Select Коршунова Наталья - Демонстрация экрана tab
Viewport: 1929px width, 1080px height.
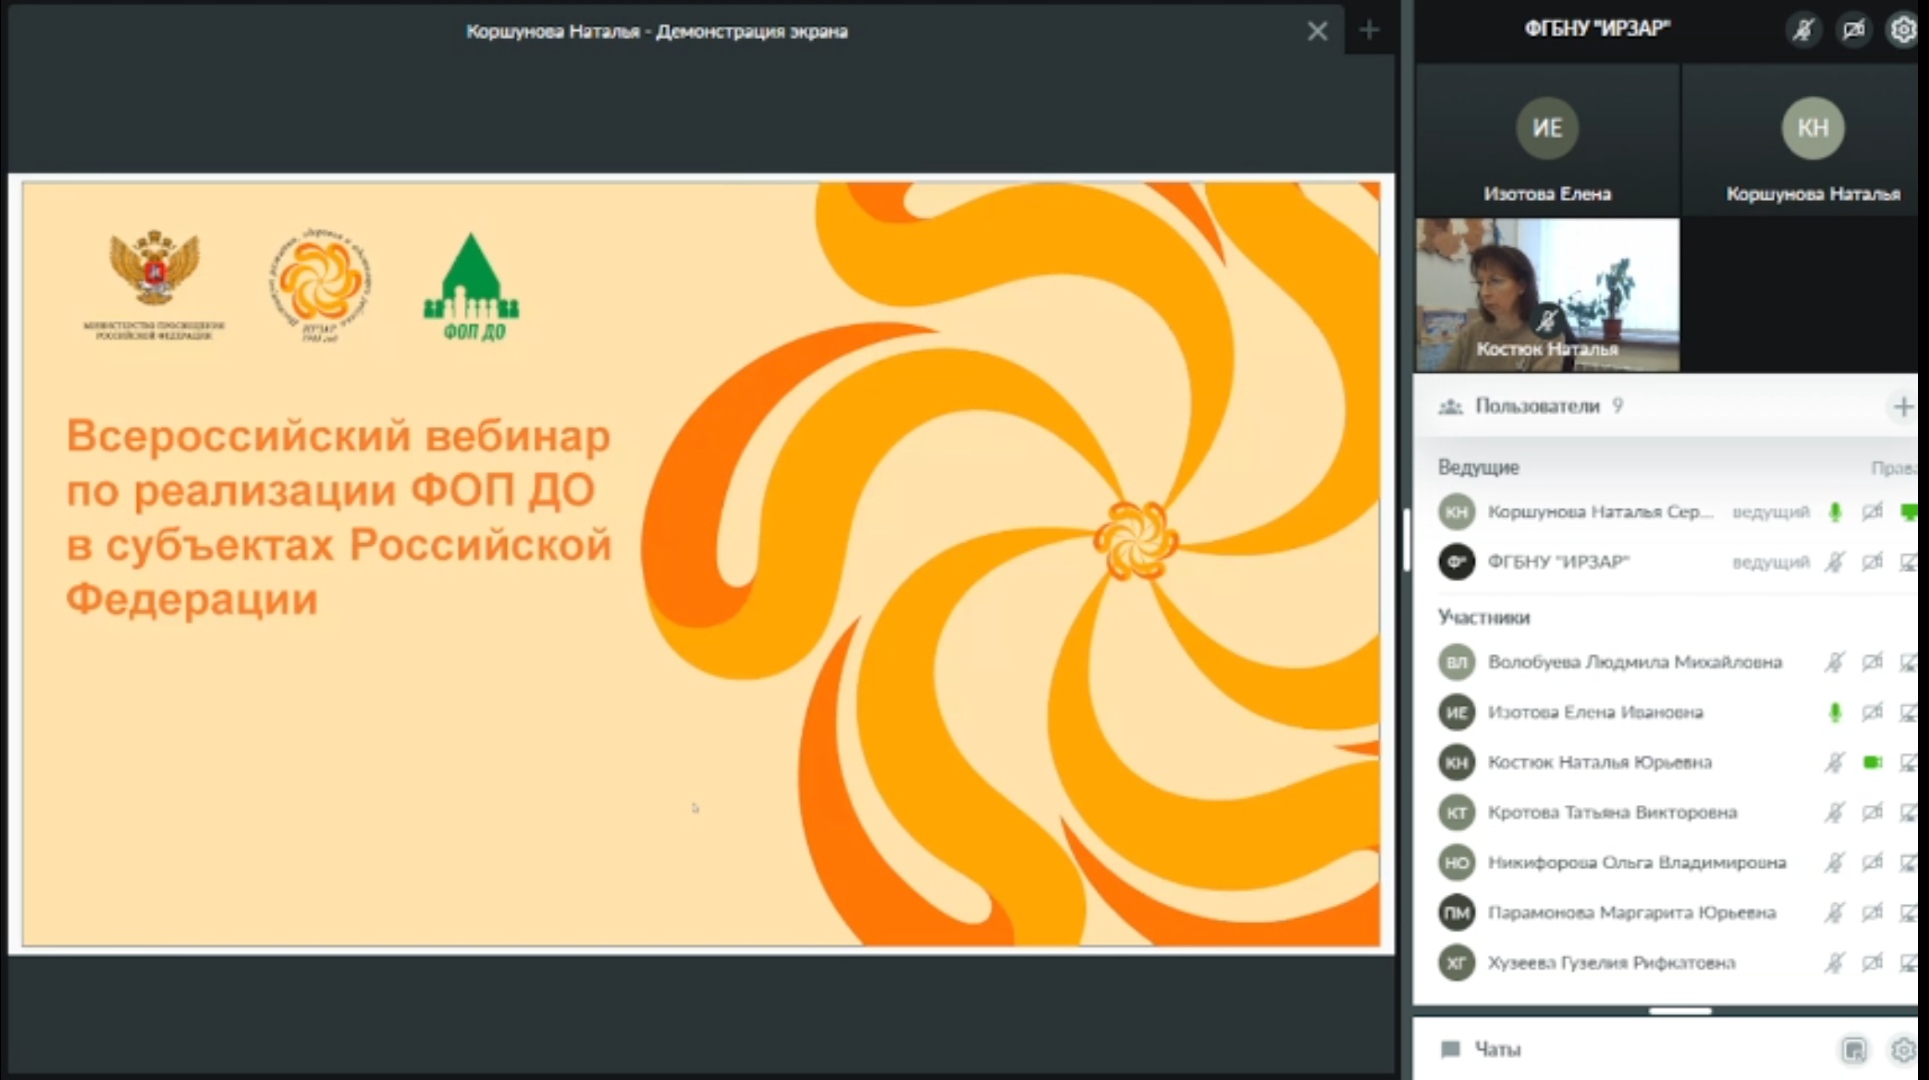click(656, 31)
